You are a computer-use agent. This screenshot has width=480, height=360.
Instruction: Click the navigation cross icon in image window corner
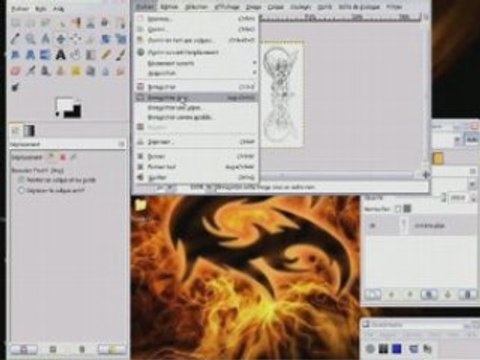(426, 175)
